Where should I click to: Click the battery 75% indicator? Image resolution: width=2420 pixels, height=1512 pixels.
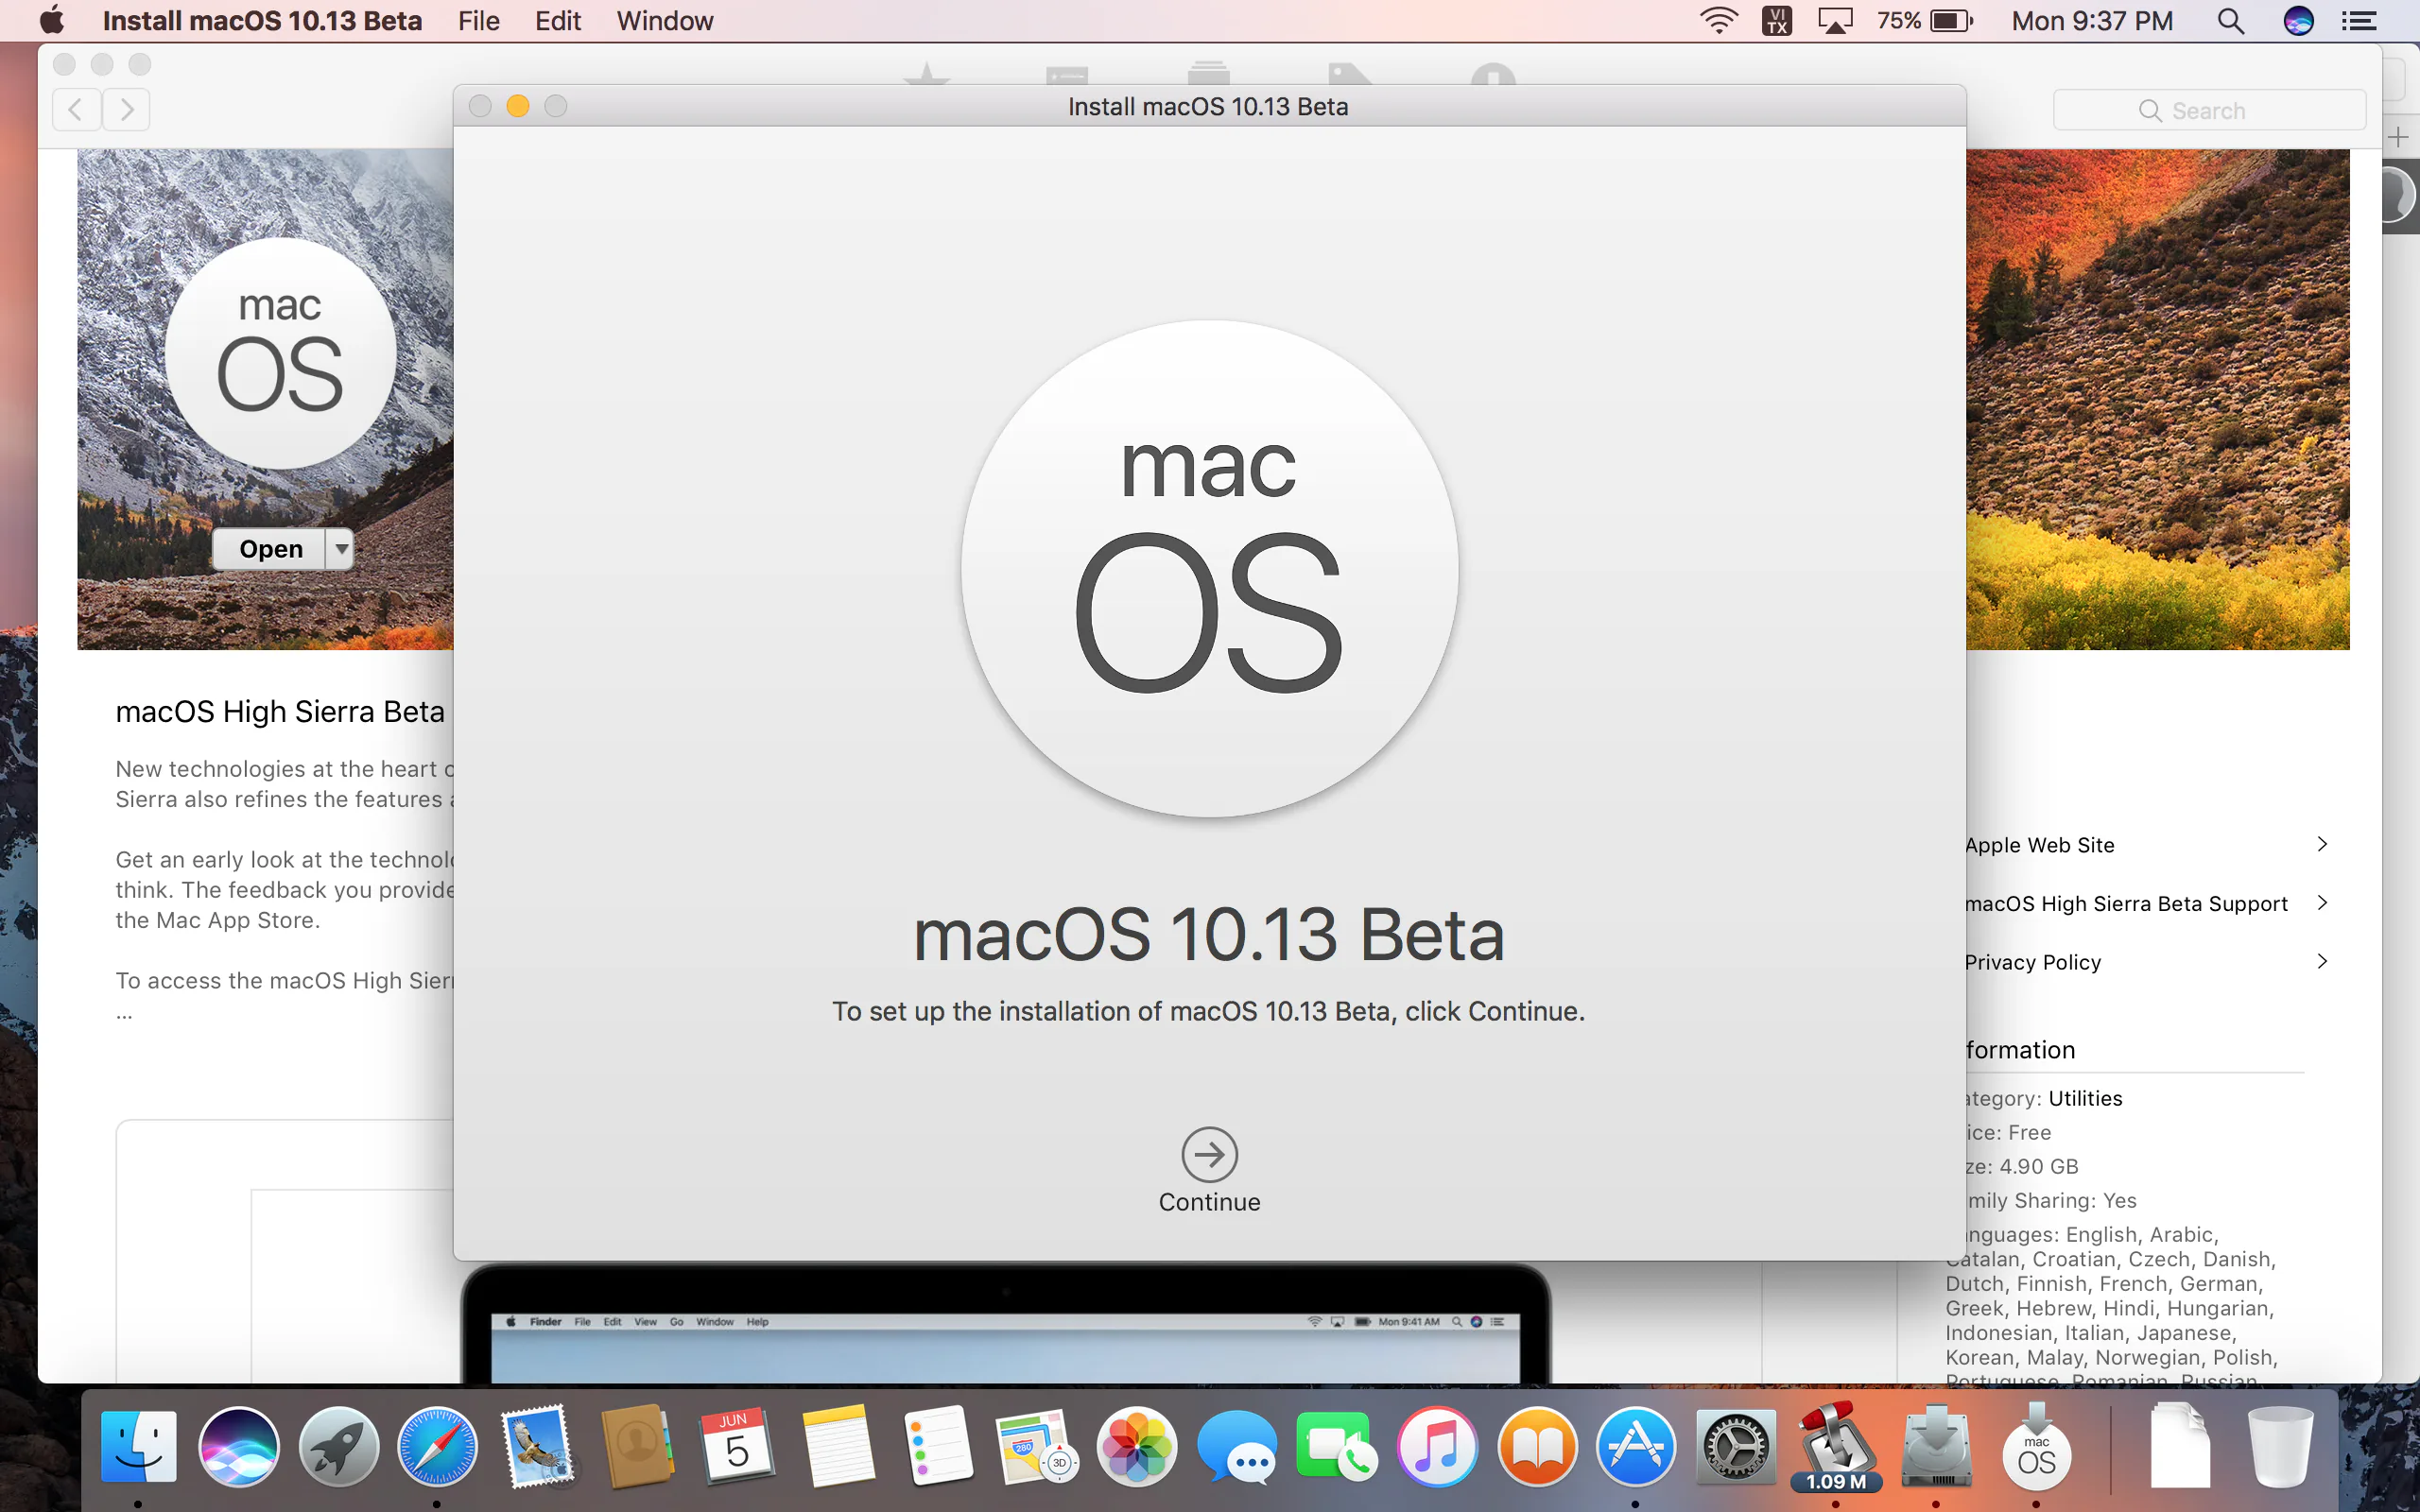point(1924,20)
